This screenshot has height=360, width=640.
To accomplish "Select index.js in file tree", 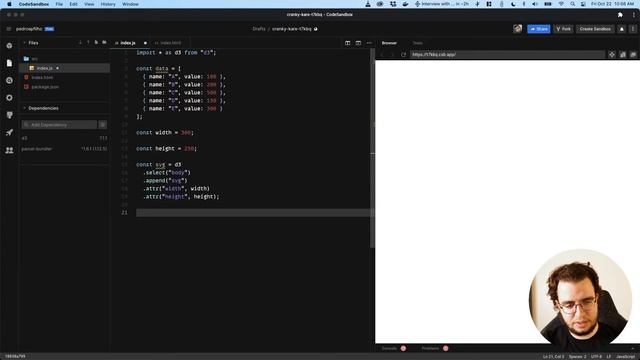I will pyautogui.click(x=44, y=68).
